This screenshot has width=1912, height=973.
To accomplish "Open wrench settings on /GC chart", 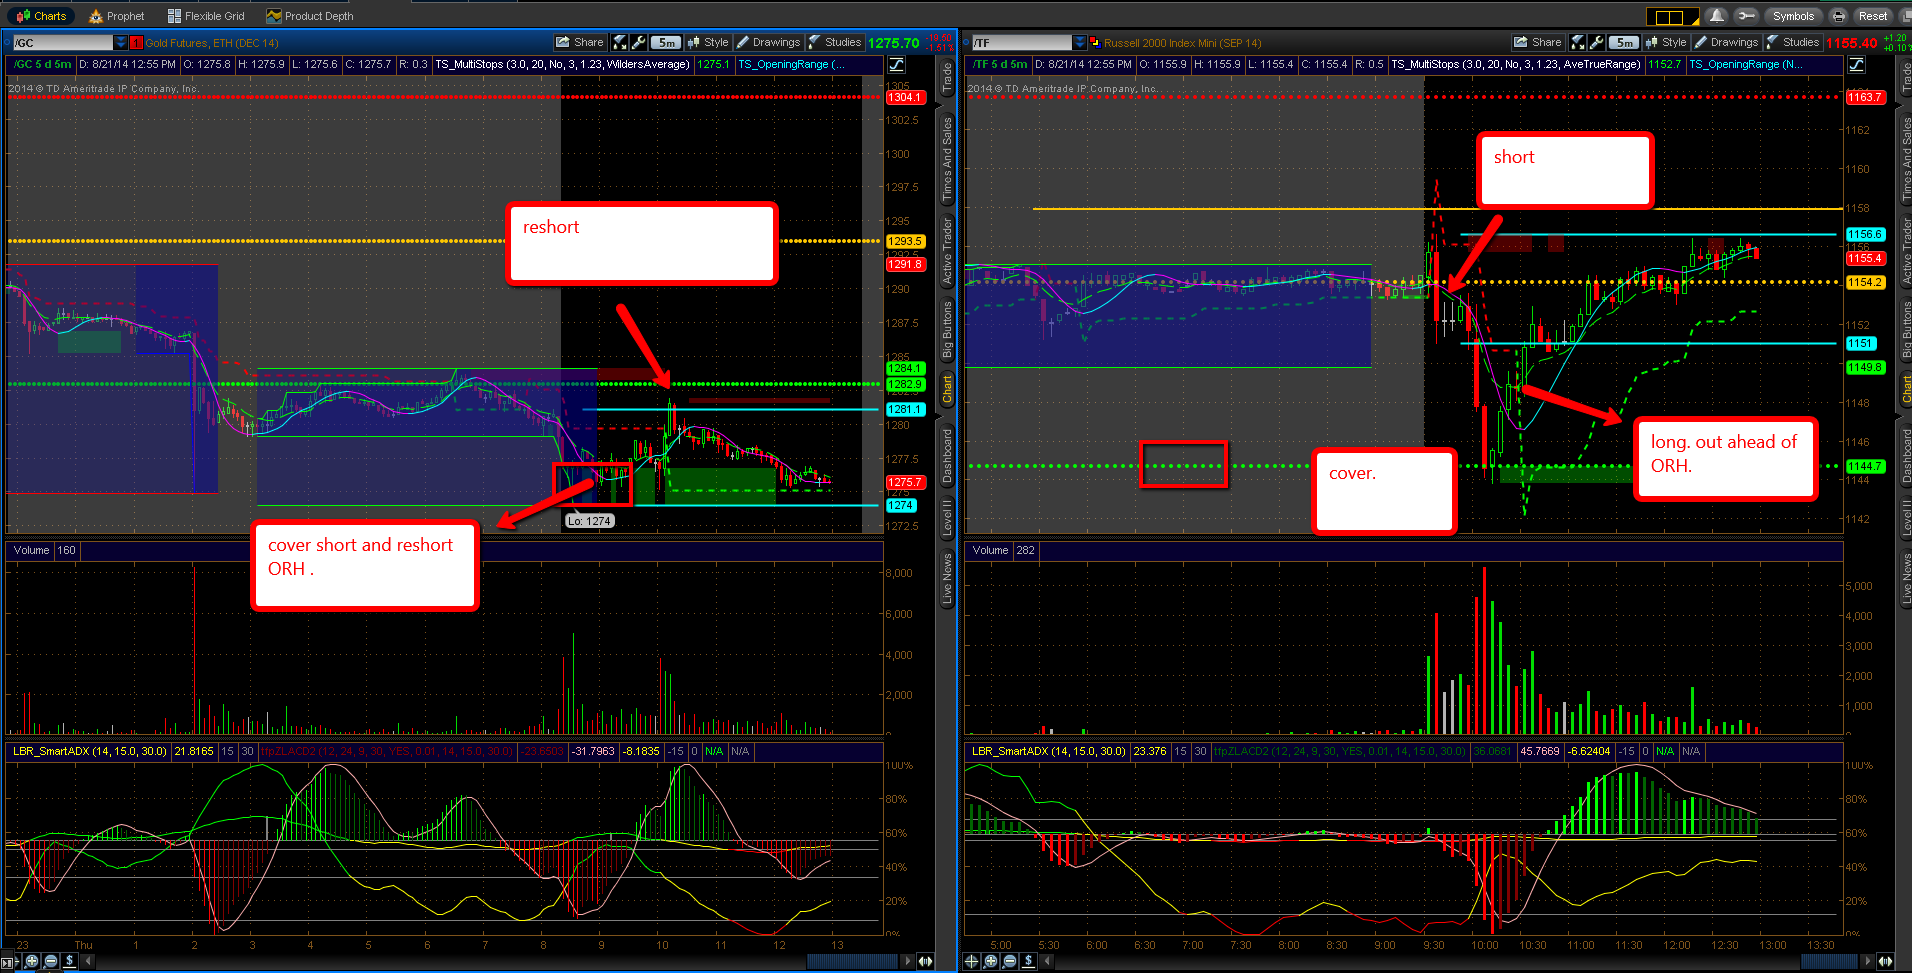I will tap(638, 42).
